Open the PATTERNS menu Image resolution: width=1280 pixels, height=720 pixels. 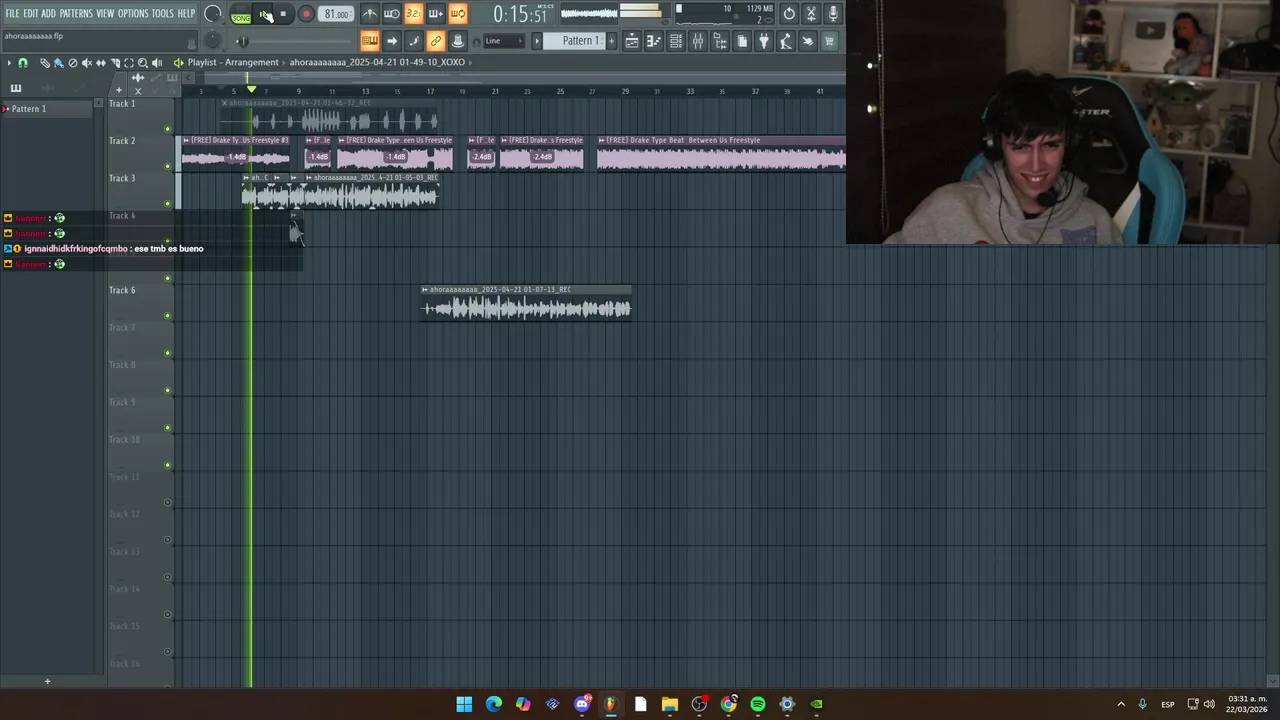coord(76,13)
